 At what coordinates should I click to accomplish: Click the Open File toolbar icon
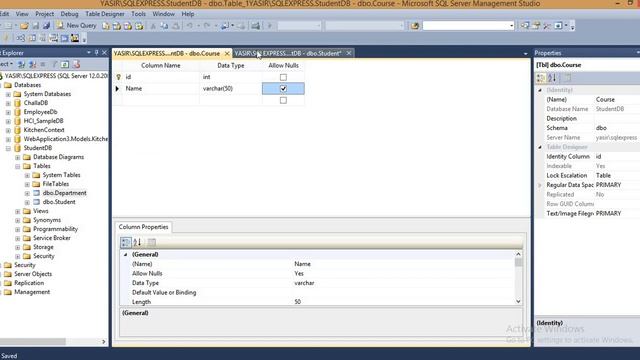click(x=24, y=26)
